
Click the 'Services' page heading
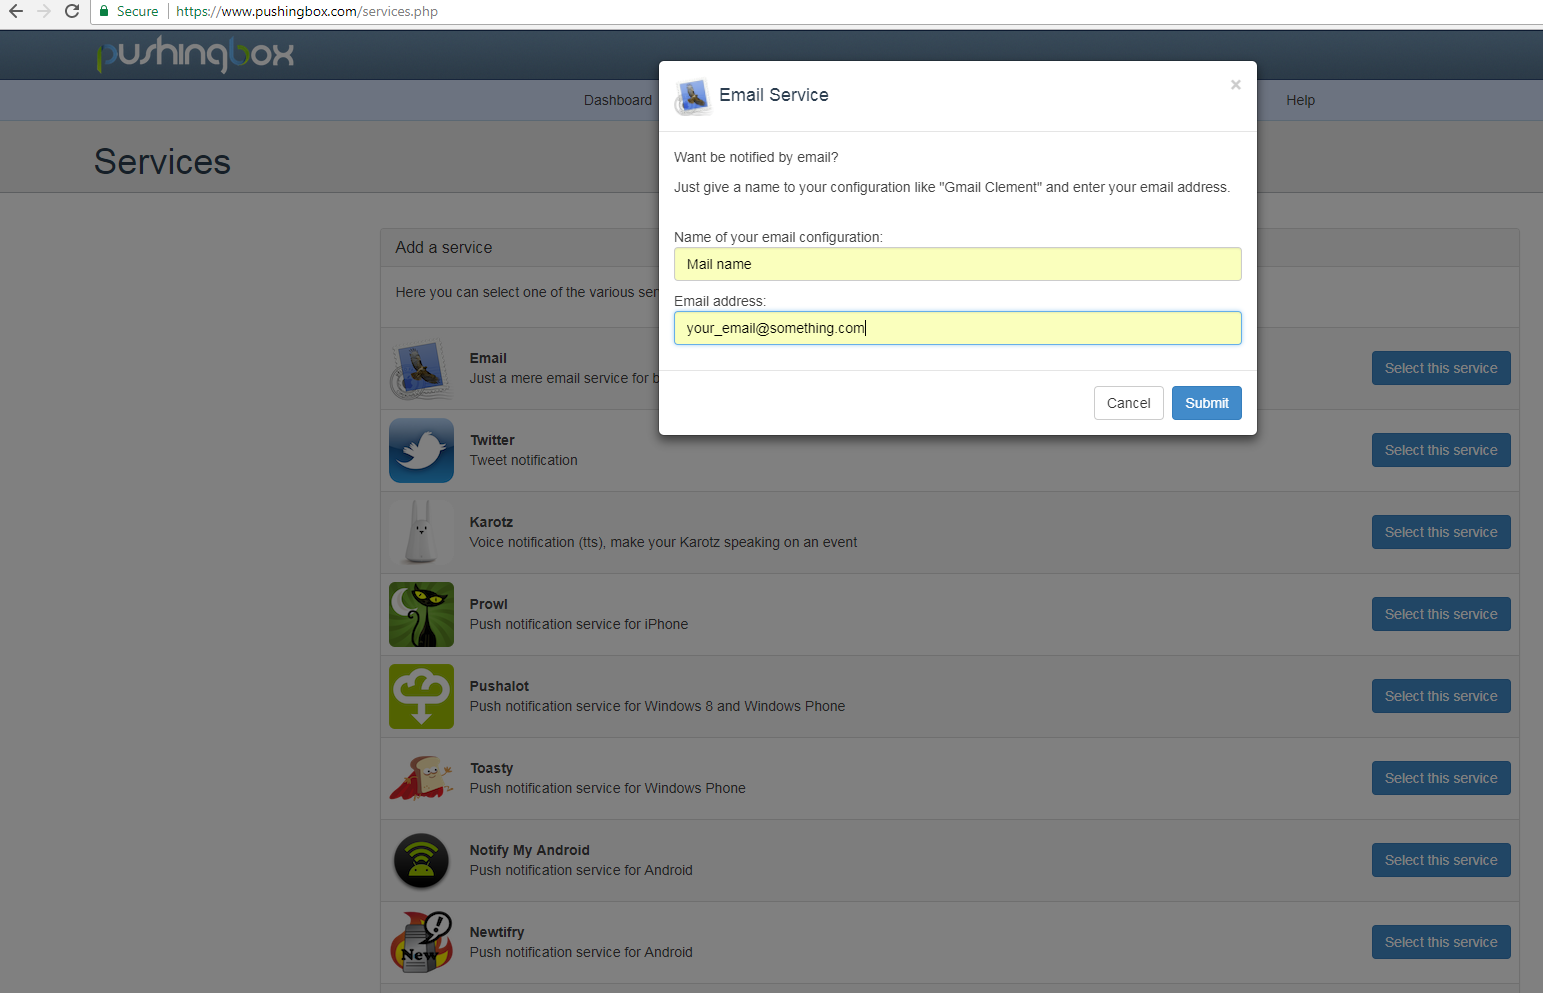tap(162, 162)
